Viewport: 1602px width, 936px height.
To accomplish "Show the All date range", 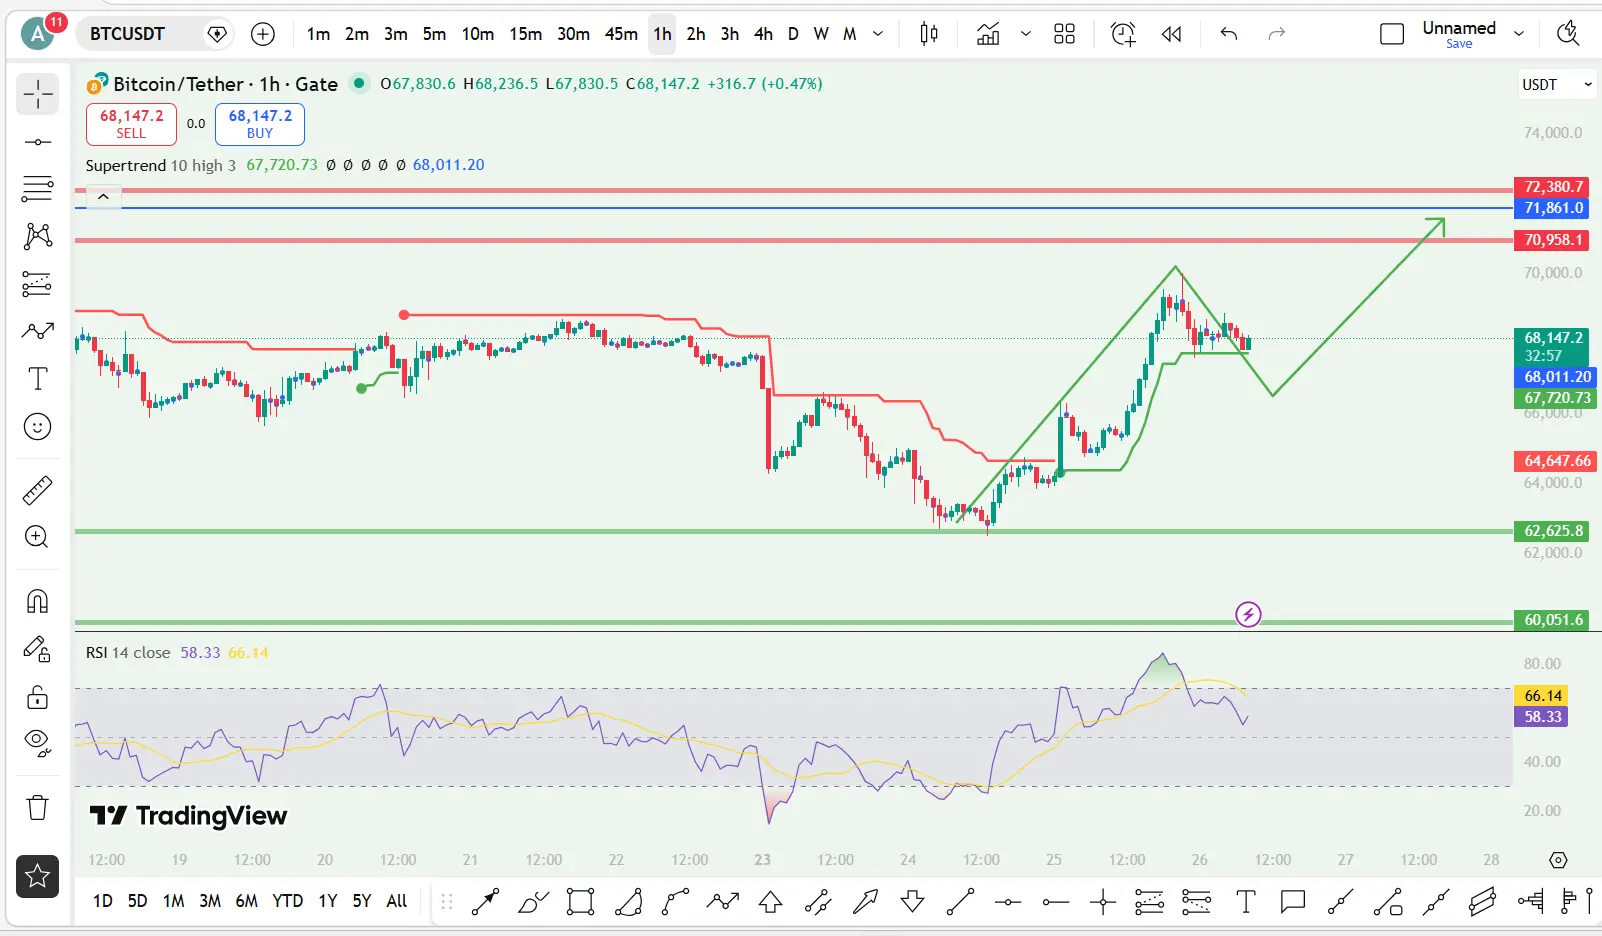I will coord(397,901).
